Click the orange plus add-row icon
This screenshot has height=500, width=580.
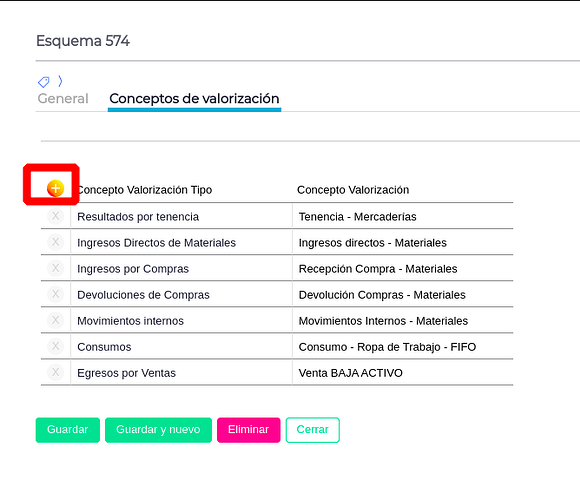point(55,189)
